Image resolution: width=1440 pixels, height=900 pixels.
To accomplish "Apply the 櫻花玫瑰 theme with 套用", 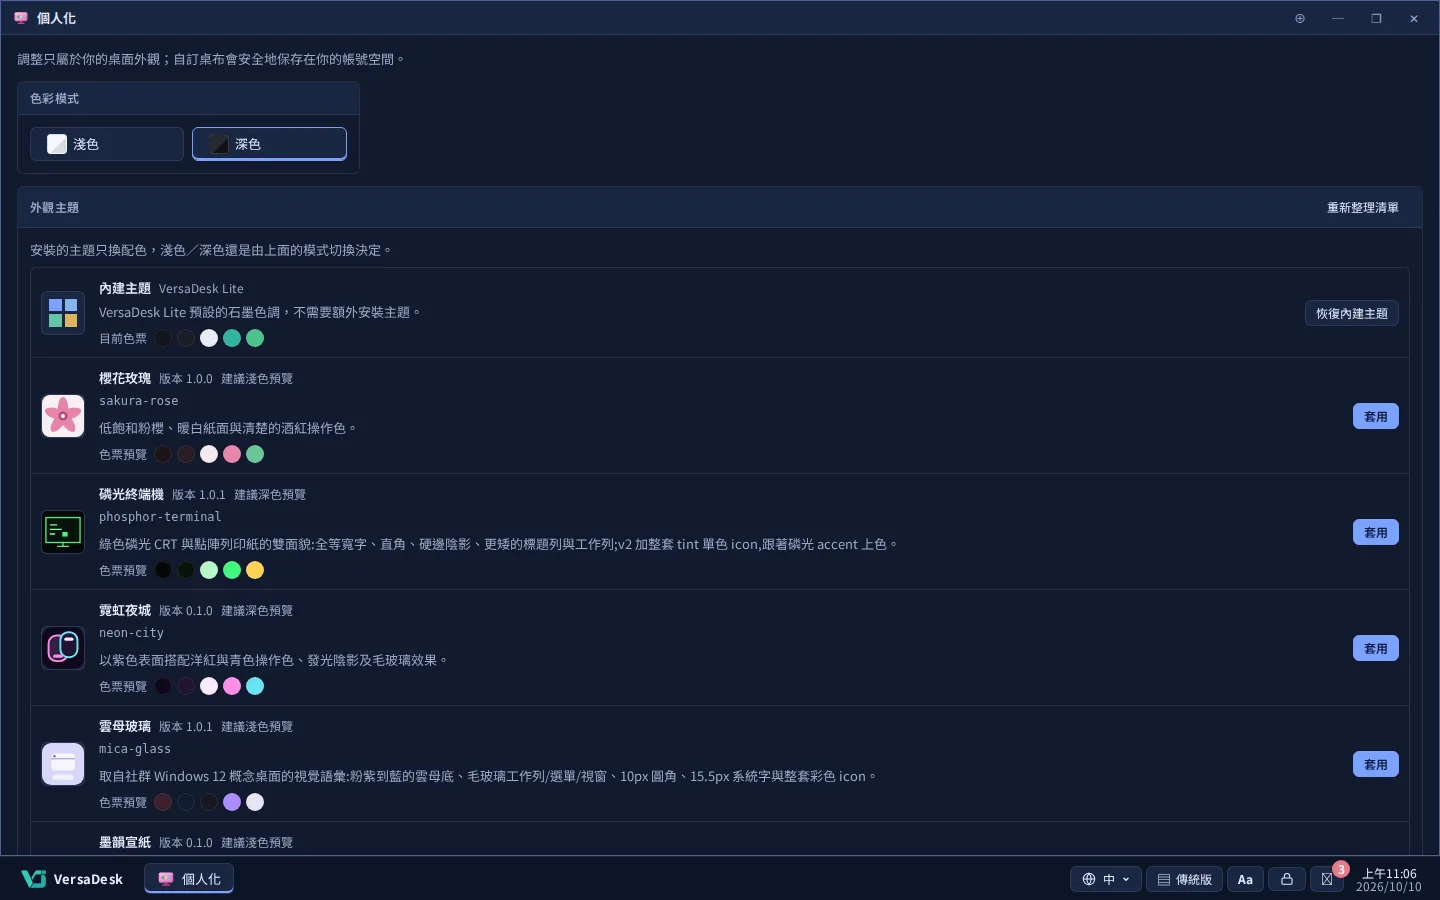I will 1376,416.
